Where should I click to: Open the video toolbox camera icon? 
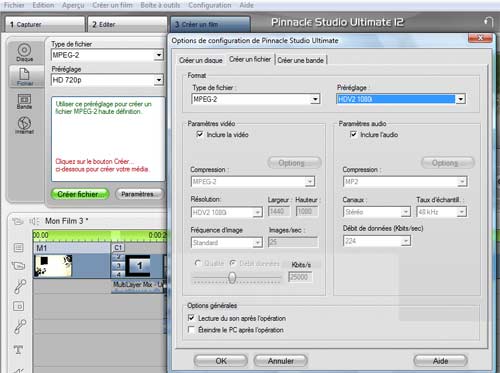tap(18, 221)
